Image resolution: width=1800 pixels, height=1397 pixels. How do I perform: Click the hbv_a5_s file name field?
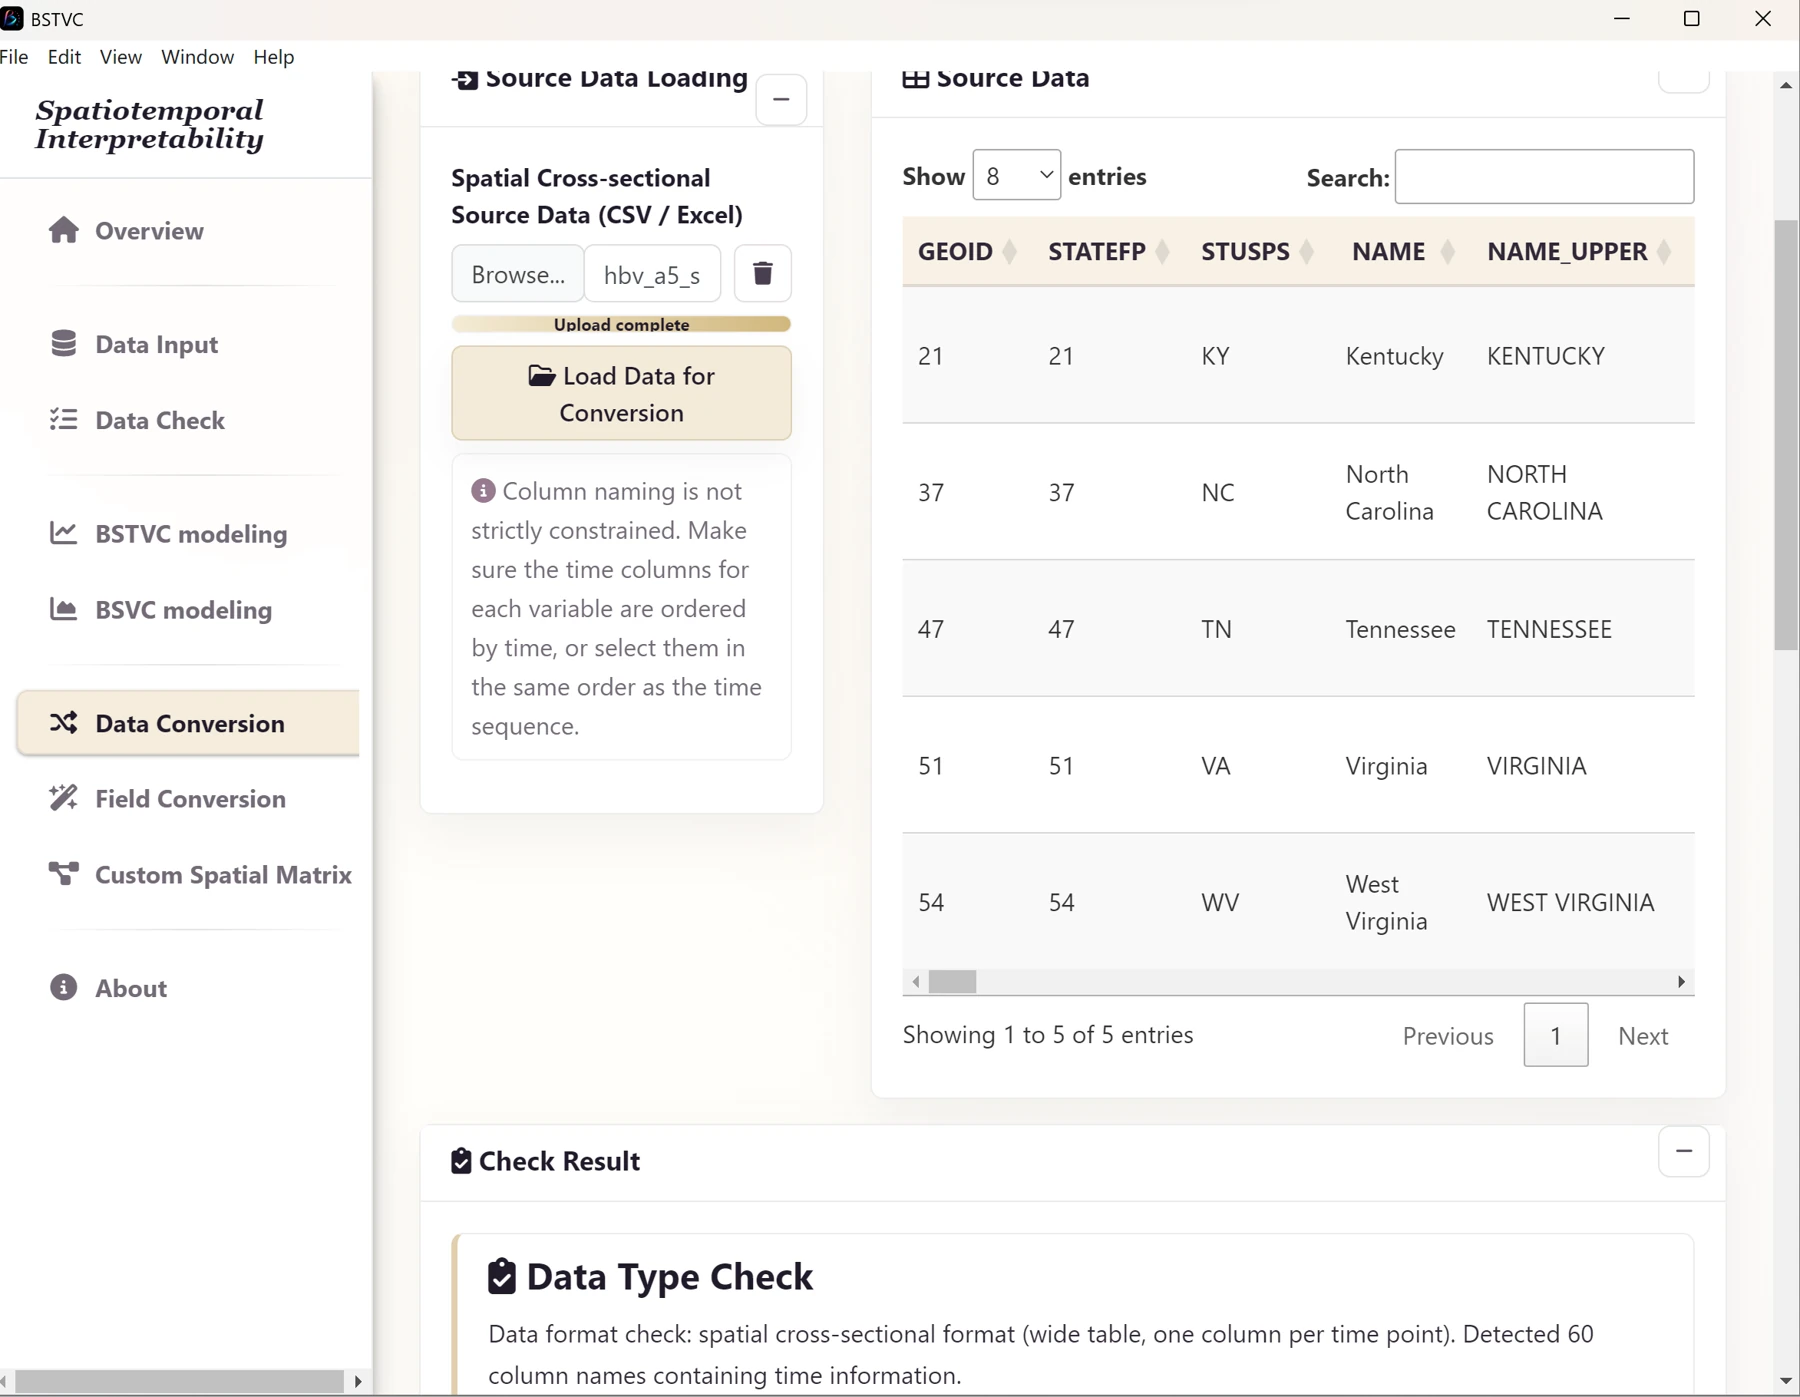point(652,274)
